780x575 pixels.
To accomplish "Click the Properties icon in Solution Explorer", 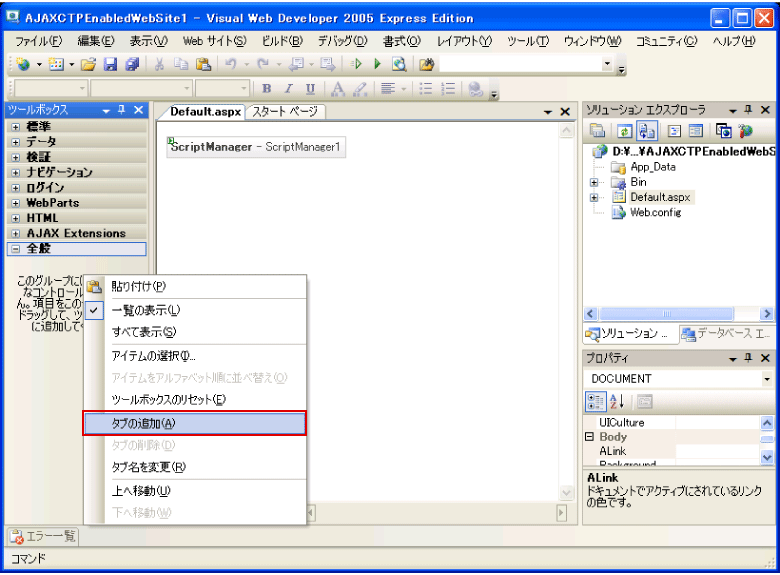I will [x=597, y=131].
